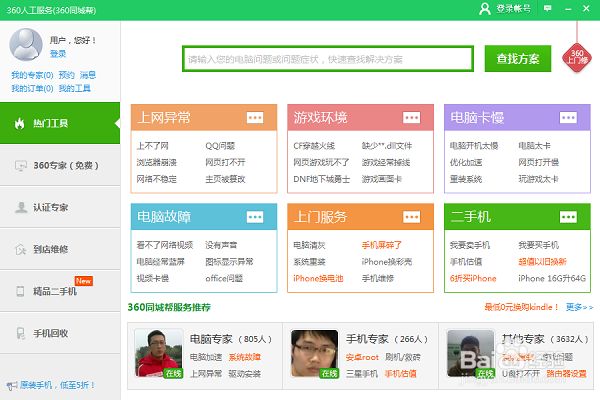Click 看不了网络视频 under 电脑故障
This screenshot has width=600, height=400.
(165, 245)
